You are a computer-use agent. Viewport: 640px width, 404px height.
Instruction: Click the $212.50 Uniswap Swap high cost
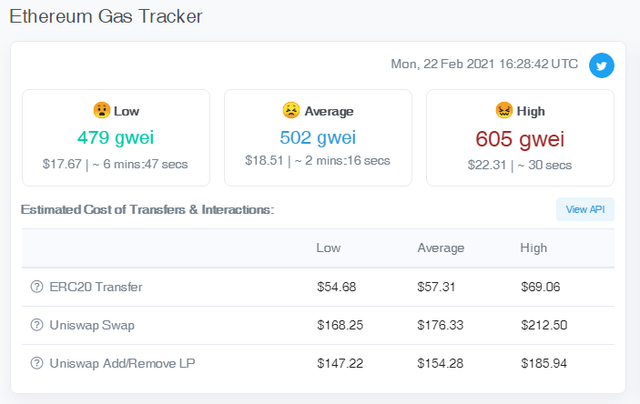pos(544,325)
